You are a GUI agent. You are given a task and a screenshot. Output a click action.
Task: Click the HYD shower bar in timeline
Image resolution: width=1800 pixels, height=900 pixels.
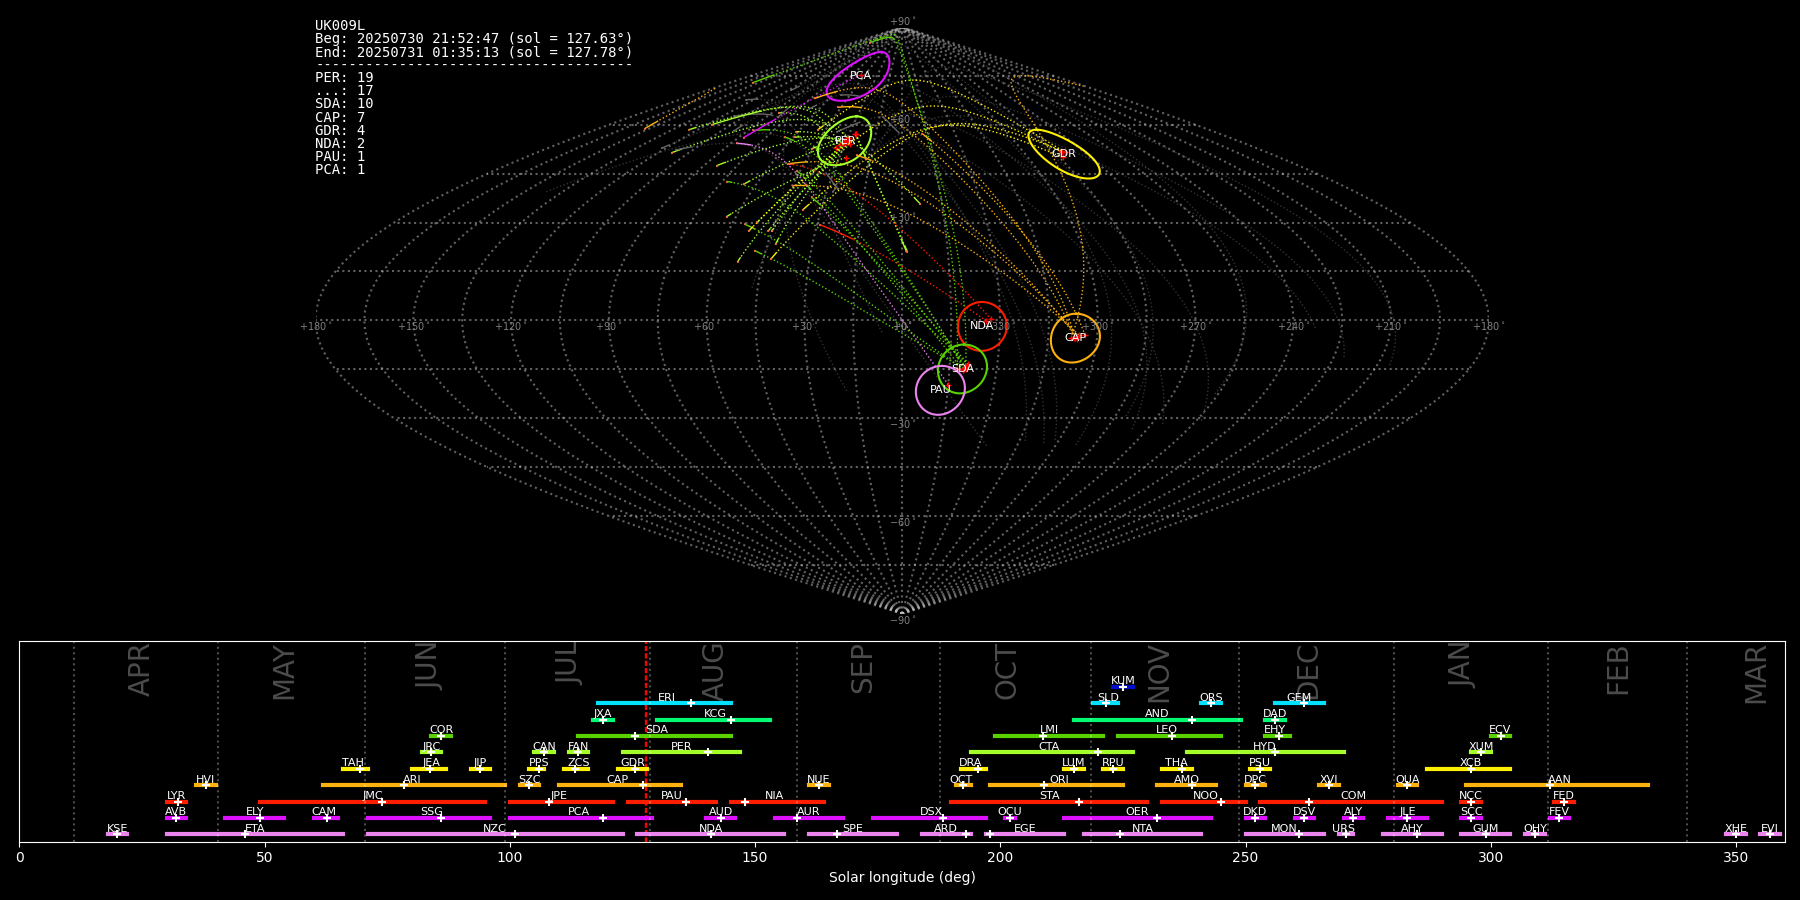click(x=1265, y=752)
